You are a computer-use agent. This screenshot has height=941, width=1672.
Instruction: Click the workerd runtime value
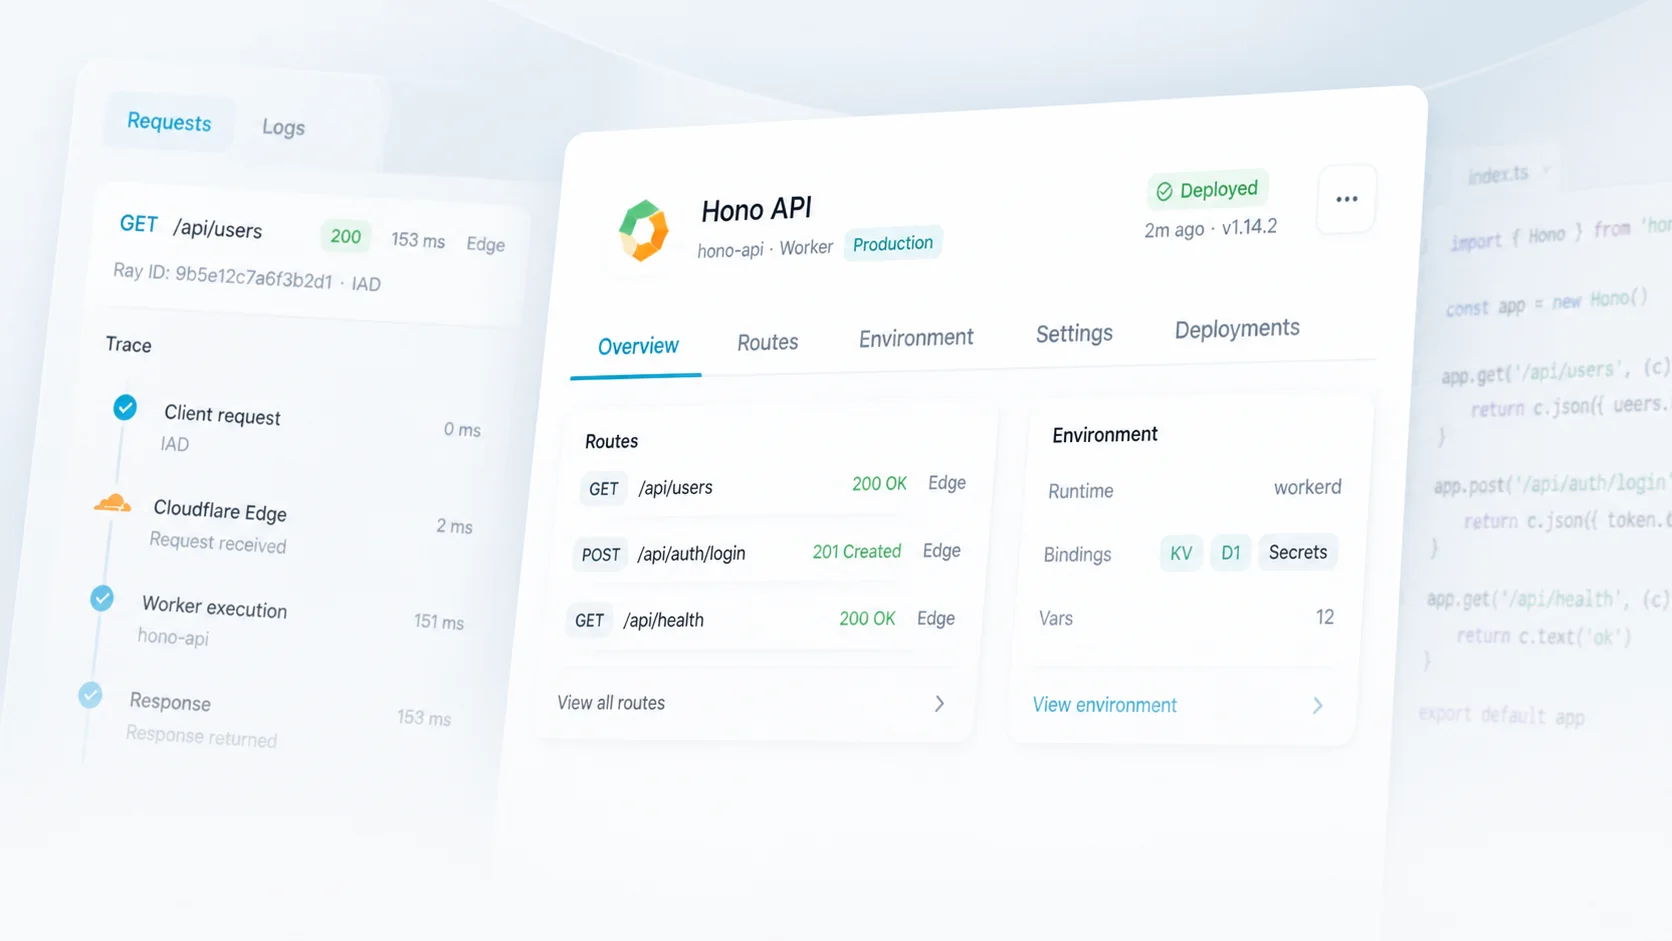click(x=1307, y=487)
